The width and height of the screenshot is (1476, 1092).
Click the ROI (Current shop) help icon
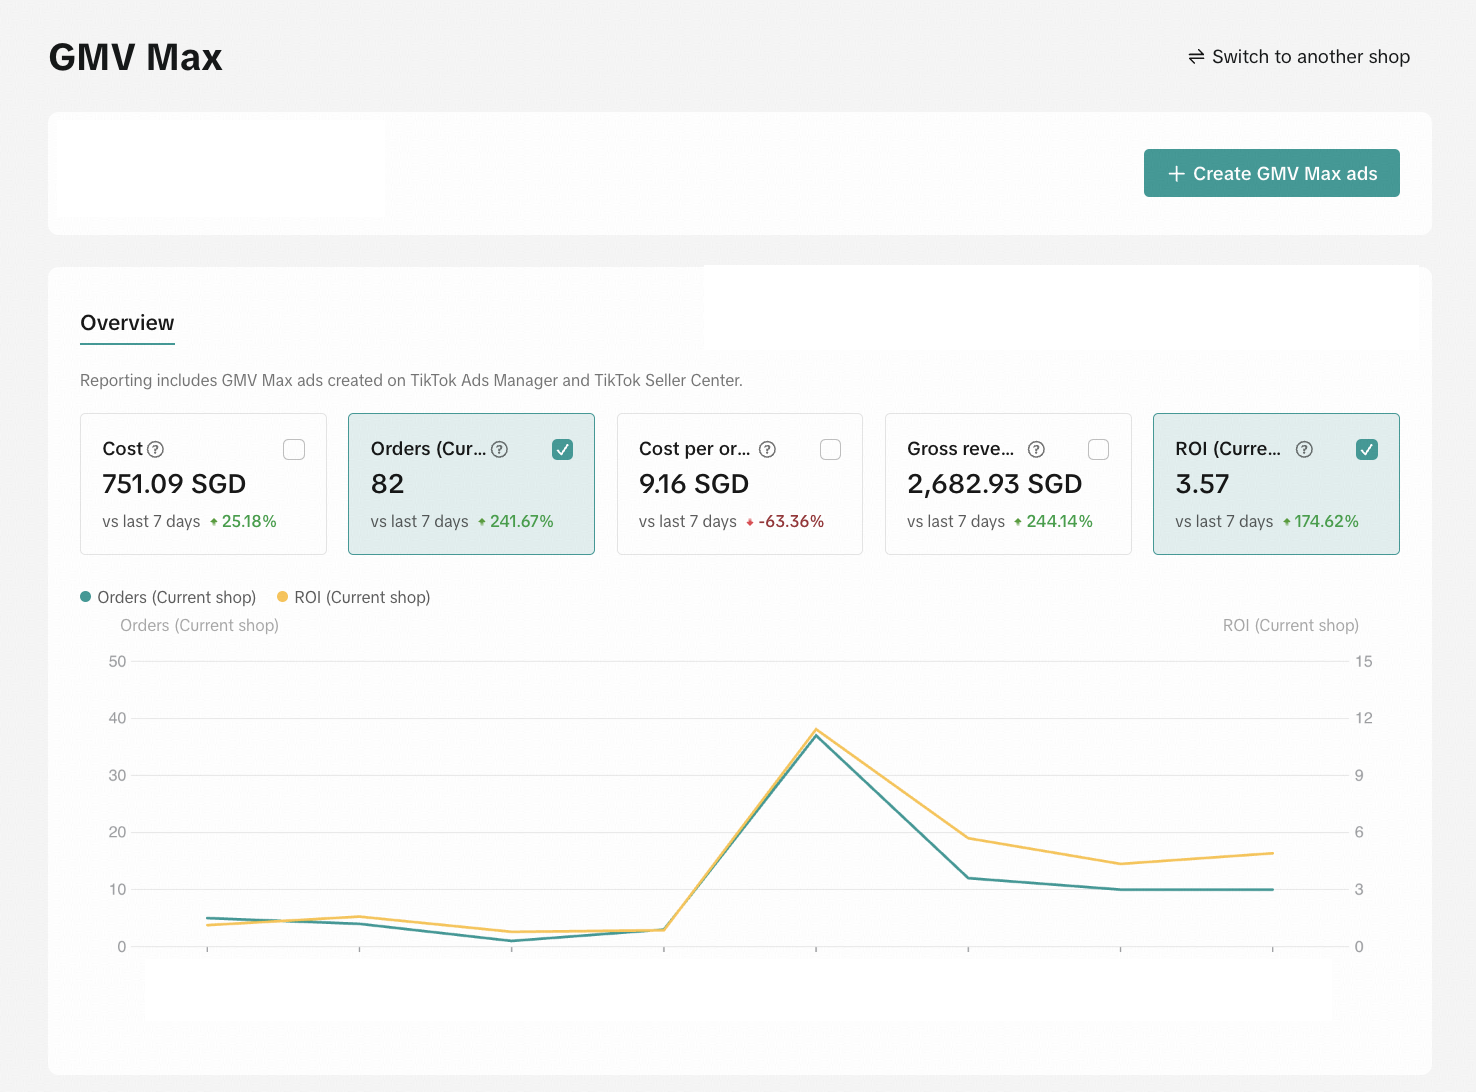click(x=1305, y=450)
